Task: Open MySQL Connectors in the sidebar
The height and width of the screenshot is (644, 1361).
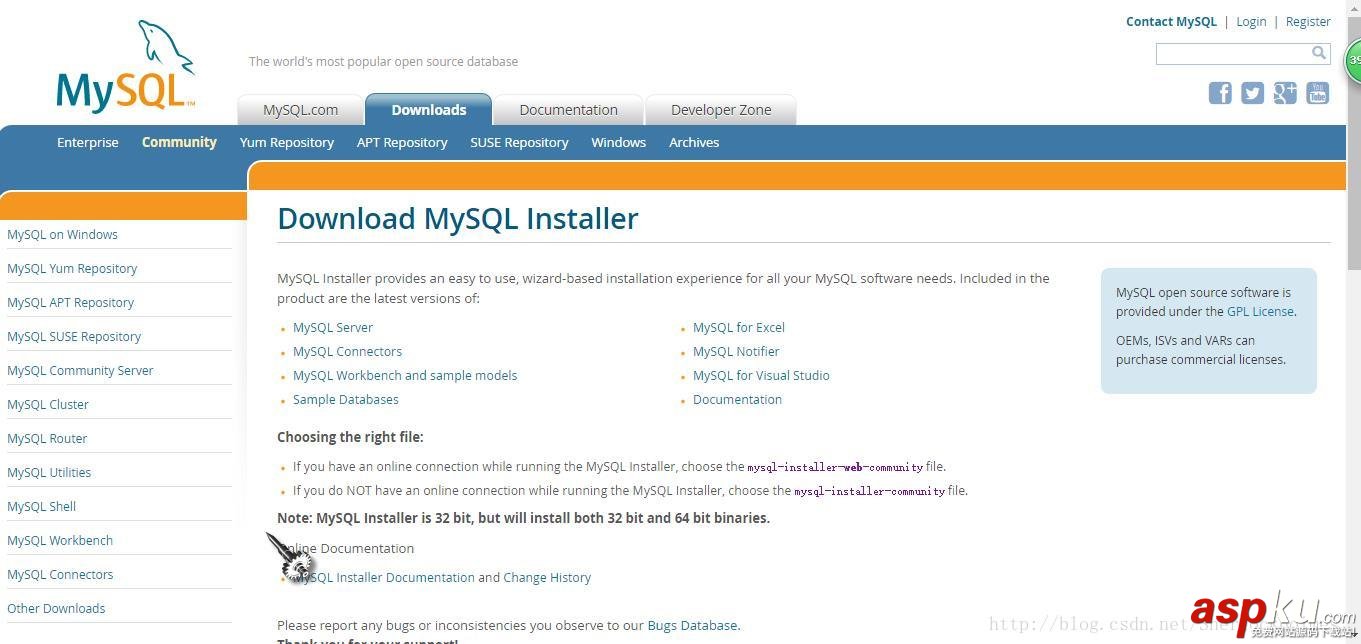Action: [x=60, y=574]
